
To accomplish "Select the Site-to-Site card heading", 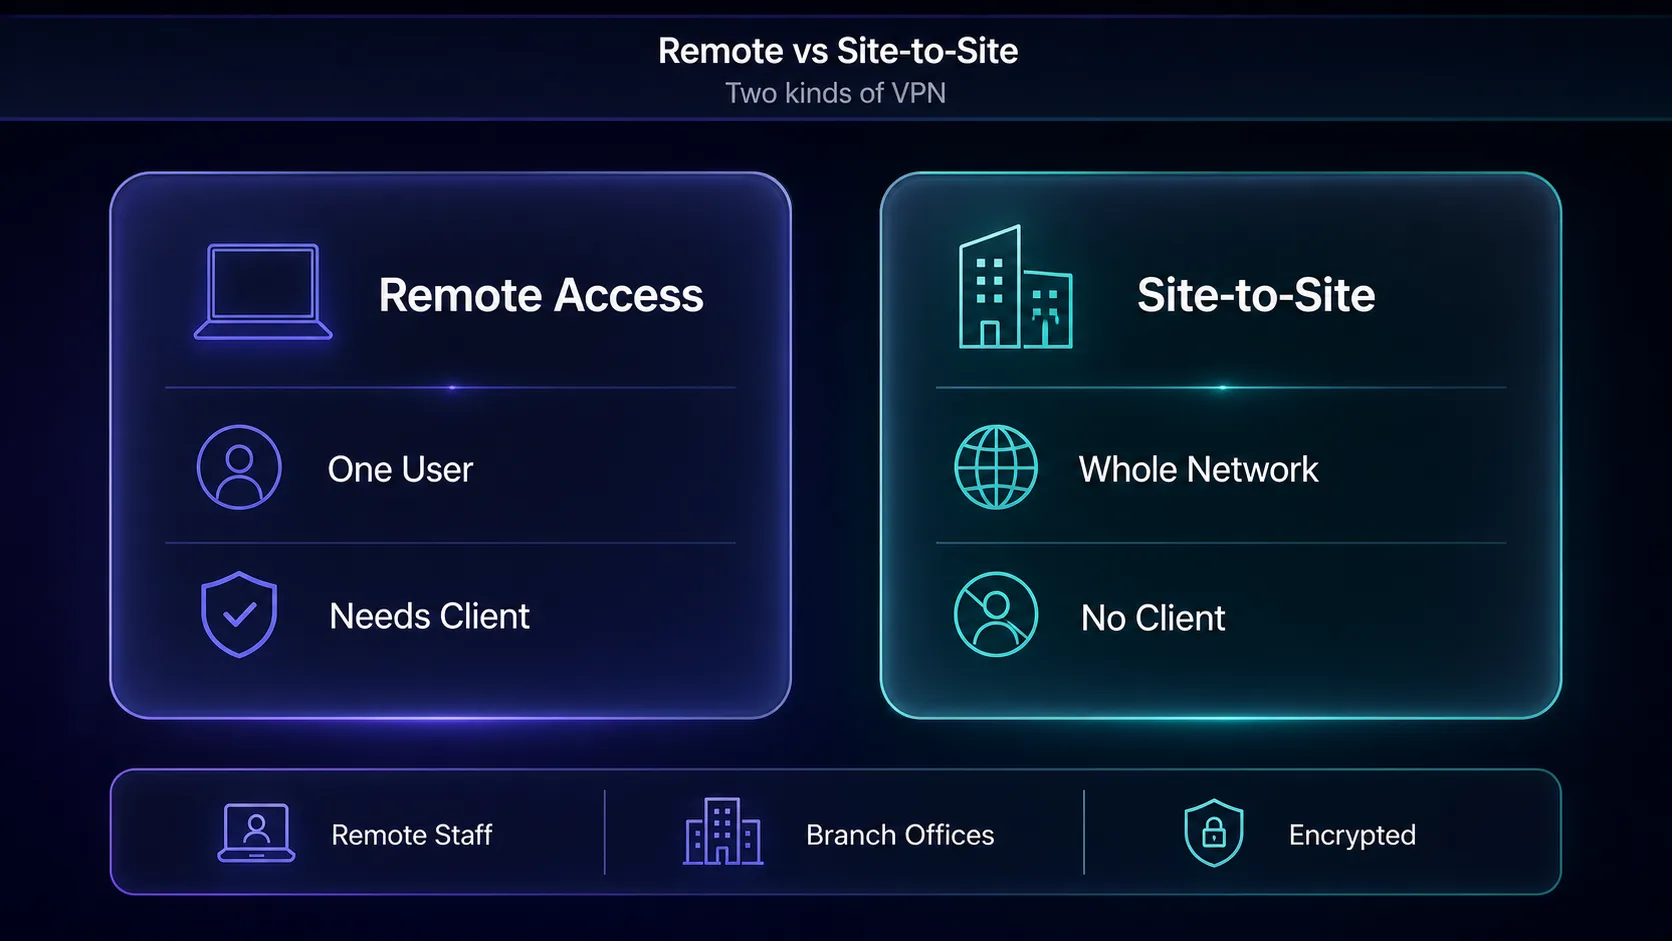I will coord(1256,295).
